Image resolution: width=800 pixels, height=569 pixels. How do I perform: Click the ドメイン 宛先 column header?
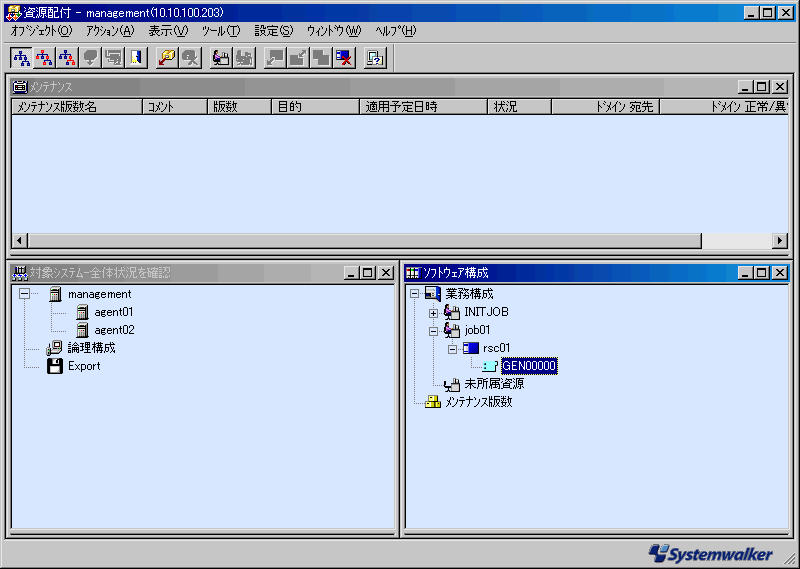(x=606, y=107)
